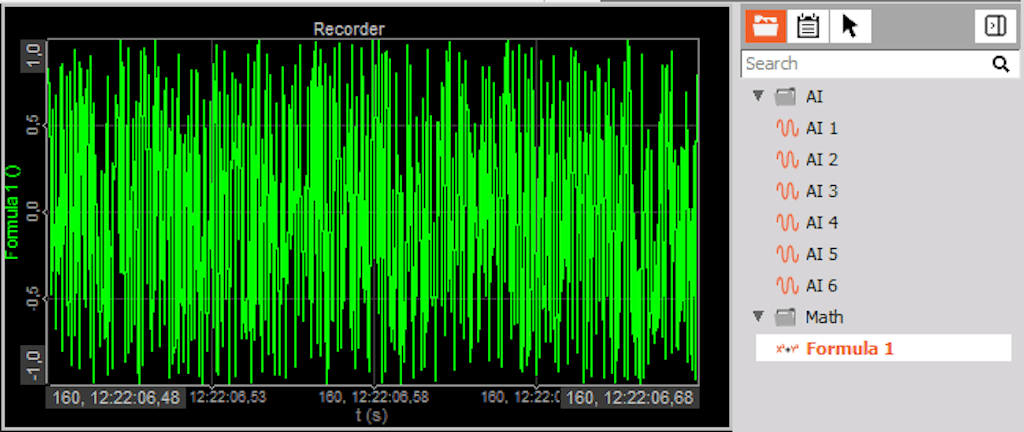Click the Math folder icon
Image resolution: width=1024 pixels, height=432 pixels.
tap(785, 317)
